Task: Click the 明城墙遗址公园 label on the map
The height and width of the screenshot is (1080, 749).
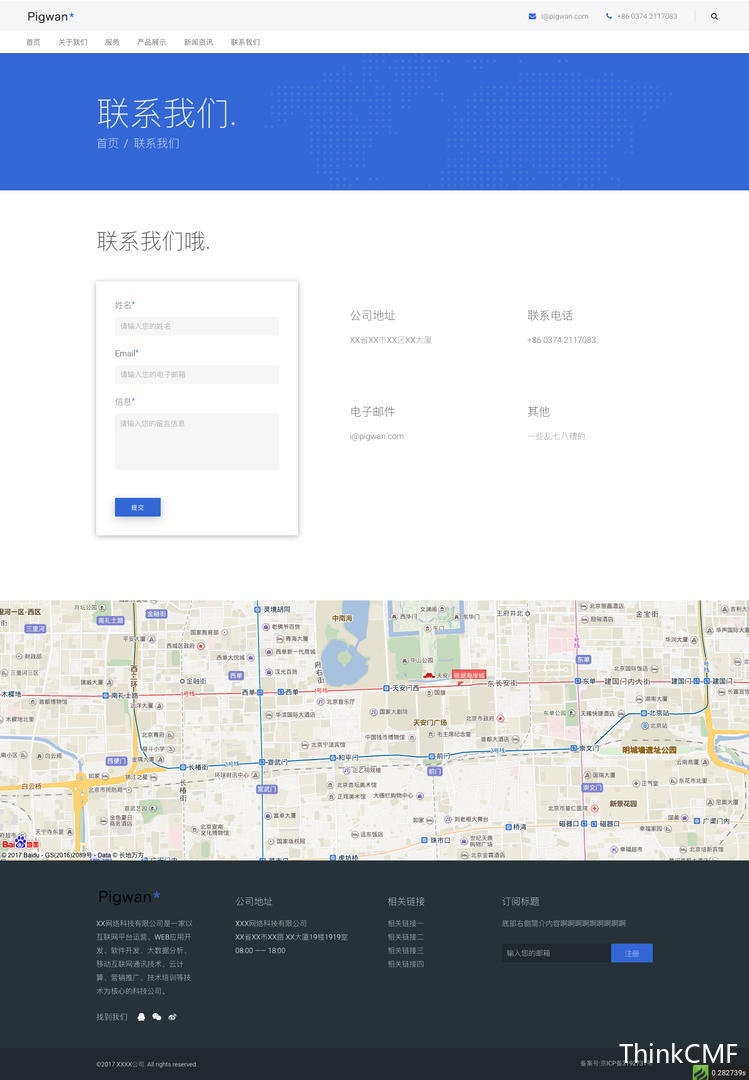Action: point(649,749)
